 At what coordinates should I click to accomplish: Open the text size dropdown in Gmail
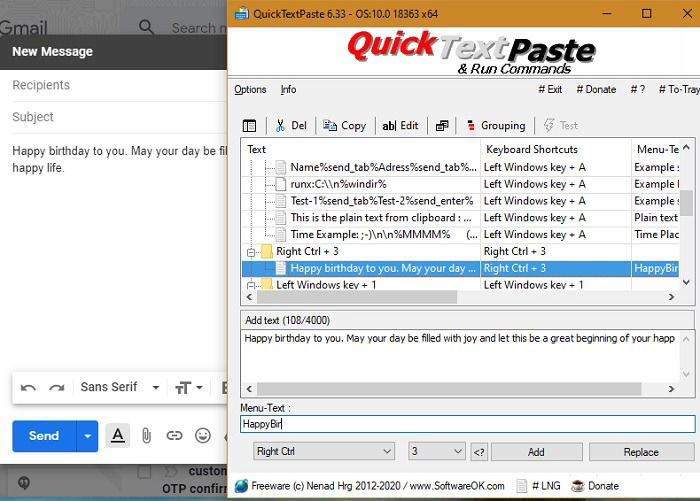(x=188, y=388)
